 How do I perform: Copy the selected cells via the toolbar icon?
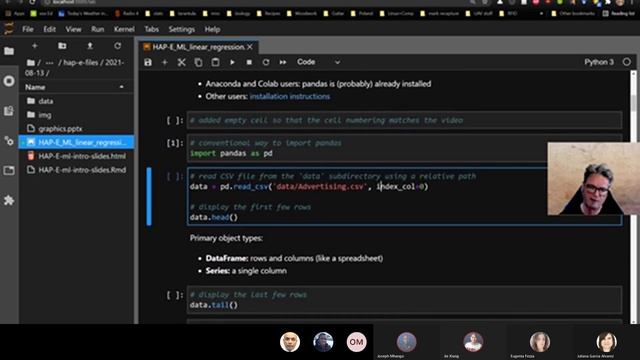point(198,62)
